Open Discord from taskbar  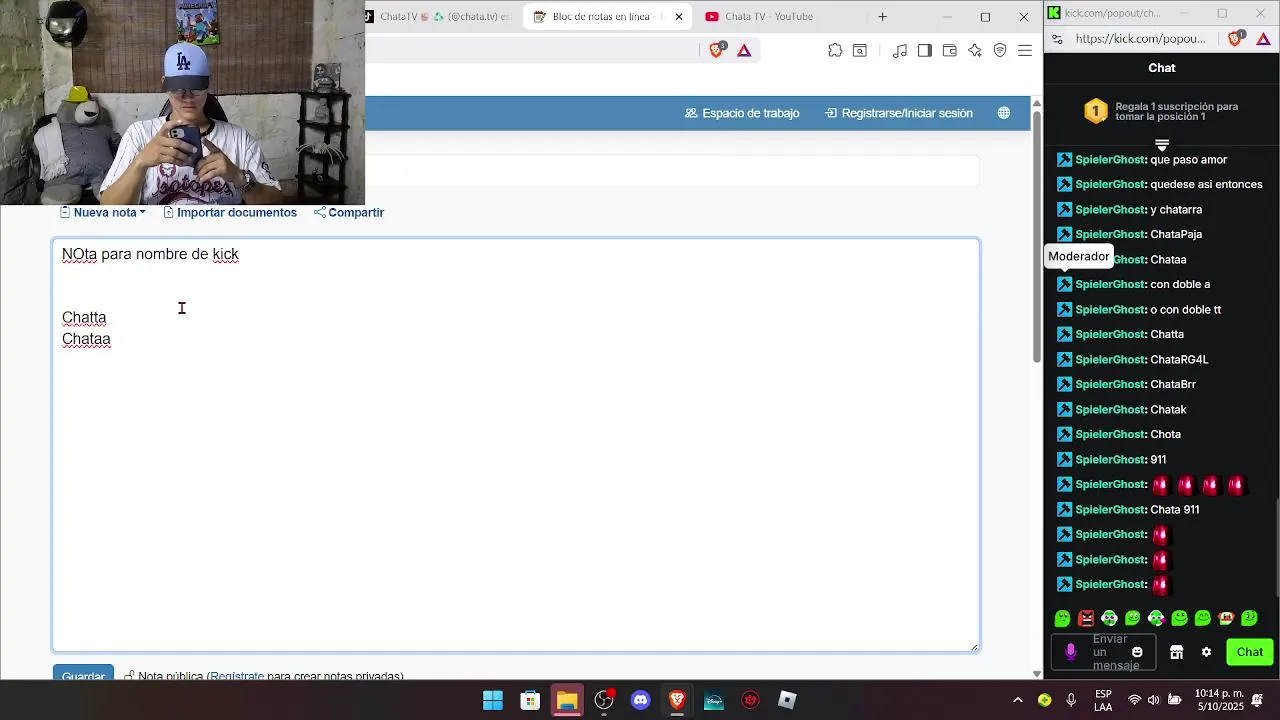point(641,700)
